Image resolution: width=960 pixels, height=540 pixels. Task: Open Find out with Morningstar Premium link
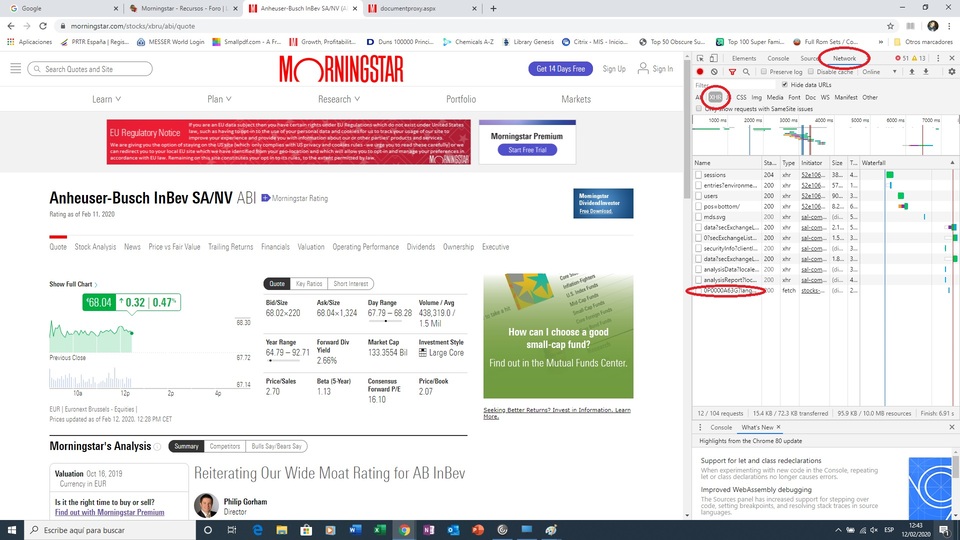coord(110,512)
